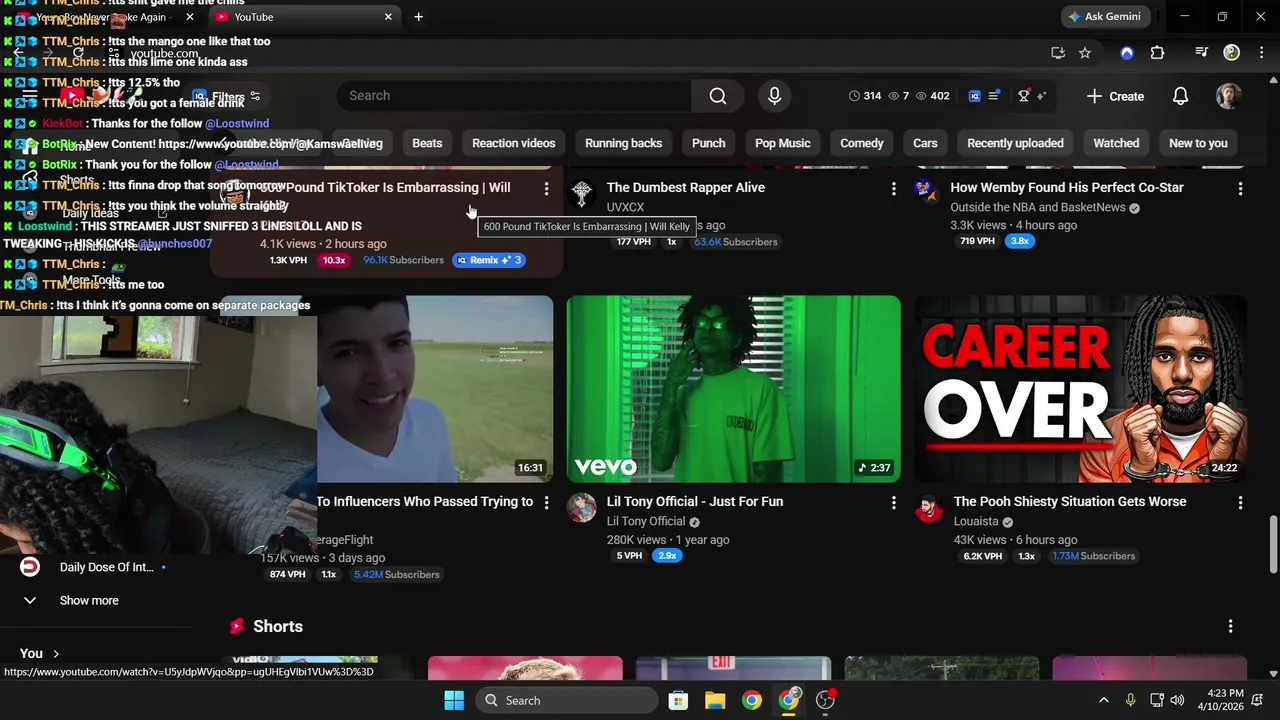1280x720 pixels.
Task: Select the Comedy chip
Action: point(861,143)
